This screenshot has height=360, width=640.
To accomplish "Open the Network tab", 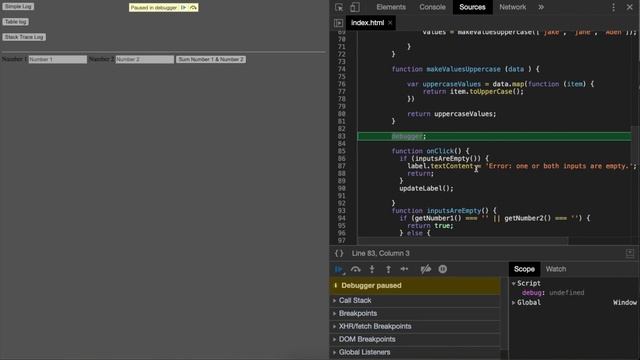I will 513,7.
